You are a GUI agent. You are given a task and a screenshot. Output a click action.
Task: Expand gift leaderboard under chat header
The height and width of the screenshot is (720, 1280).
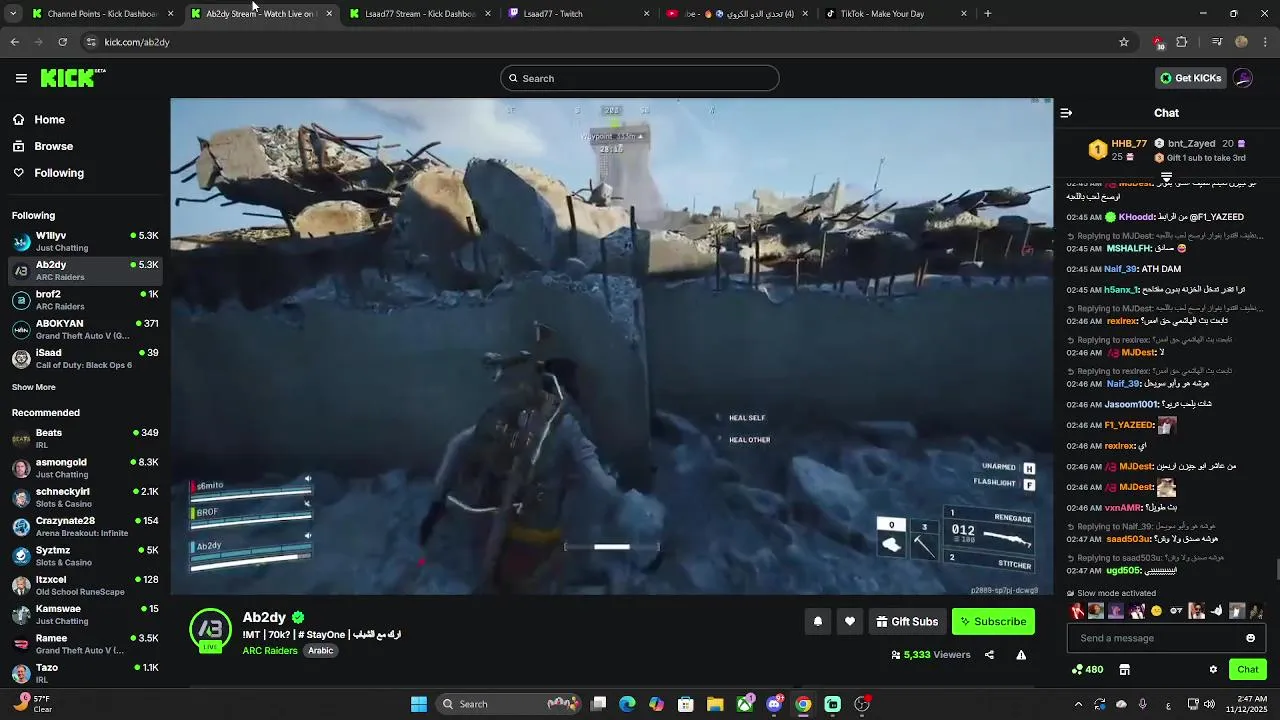click(x=1166, y=177)
